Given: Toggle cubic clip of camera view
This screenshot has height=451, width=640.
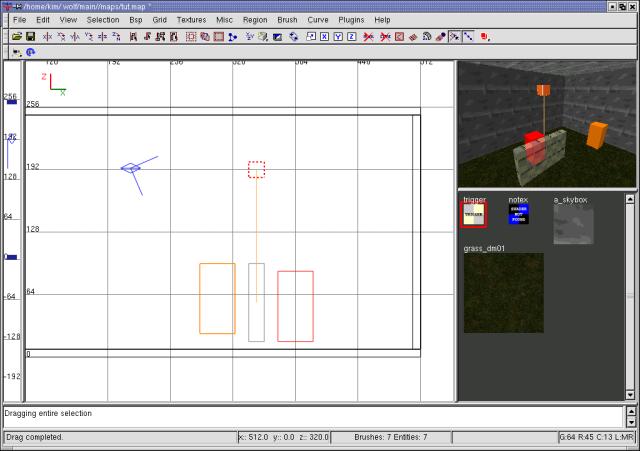Looking at the screenshot, I should [x=278, y=37].
